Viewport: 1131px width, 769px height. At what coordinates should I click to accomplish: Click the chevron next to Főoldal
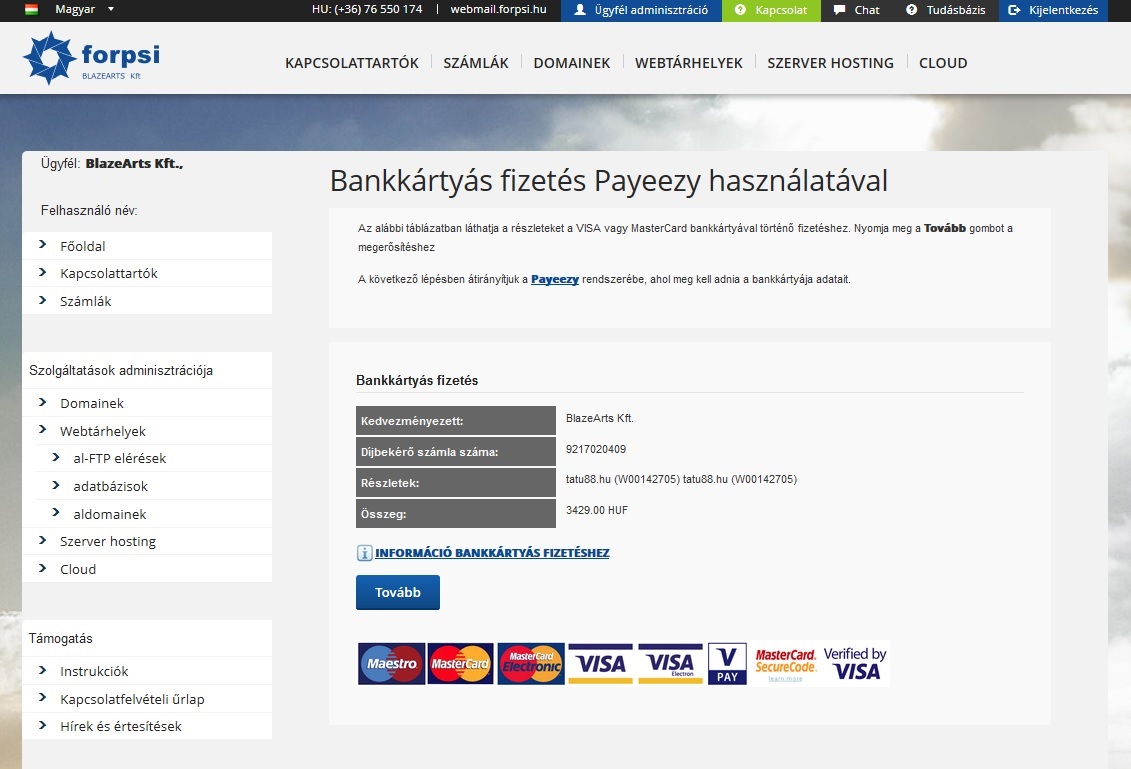43,245
